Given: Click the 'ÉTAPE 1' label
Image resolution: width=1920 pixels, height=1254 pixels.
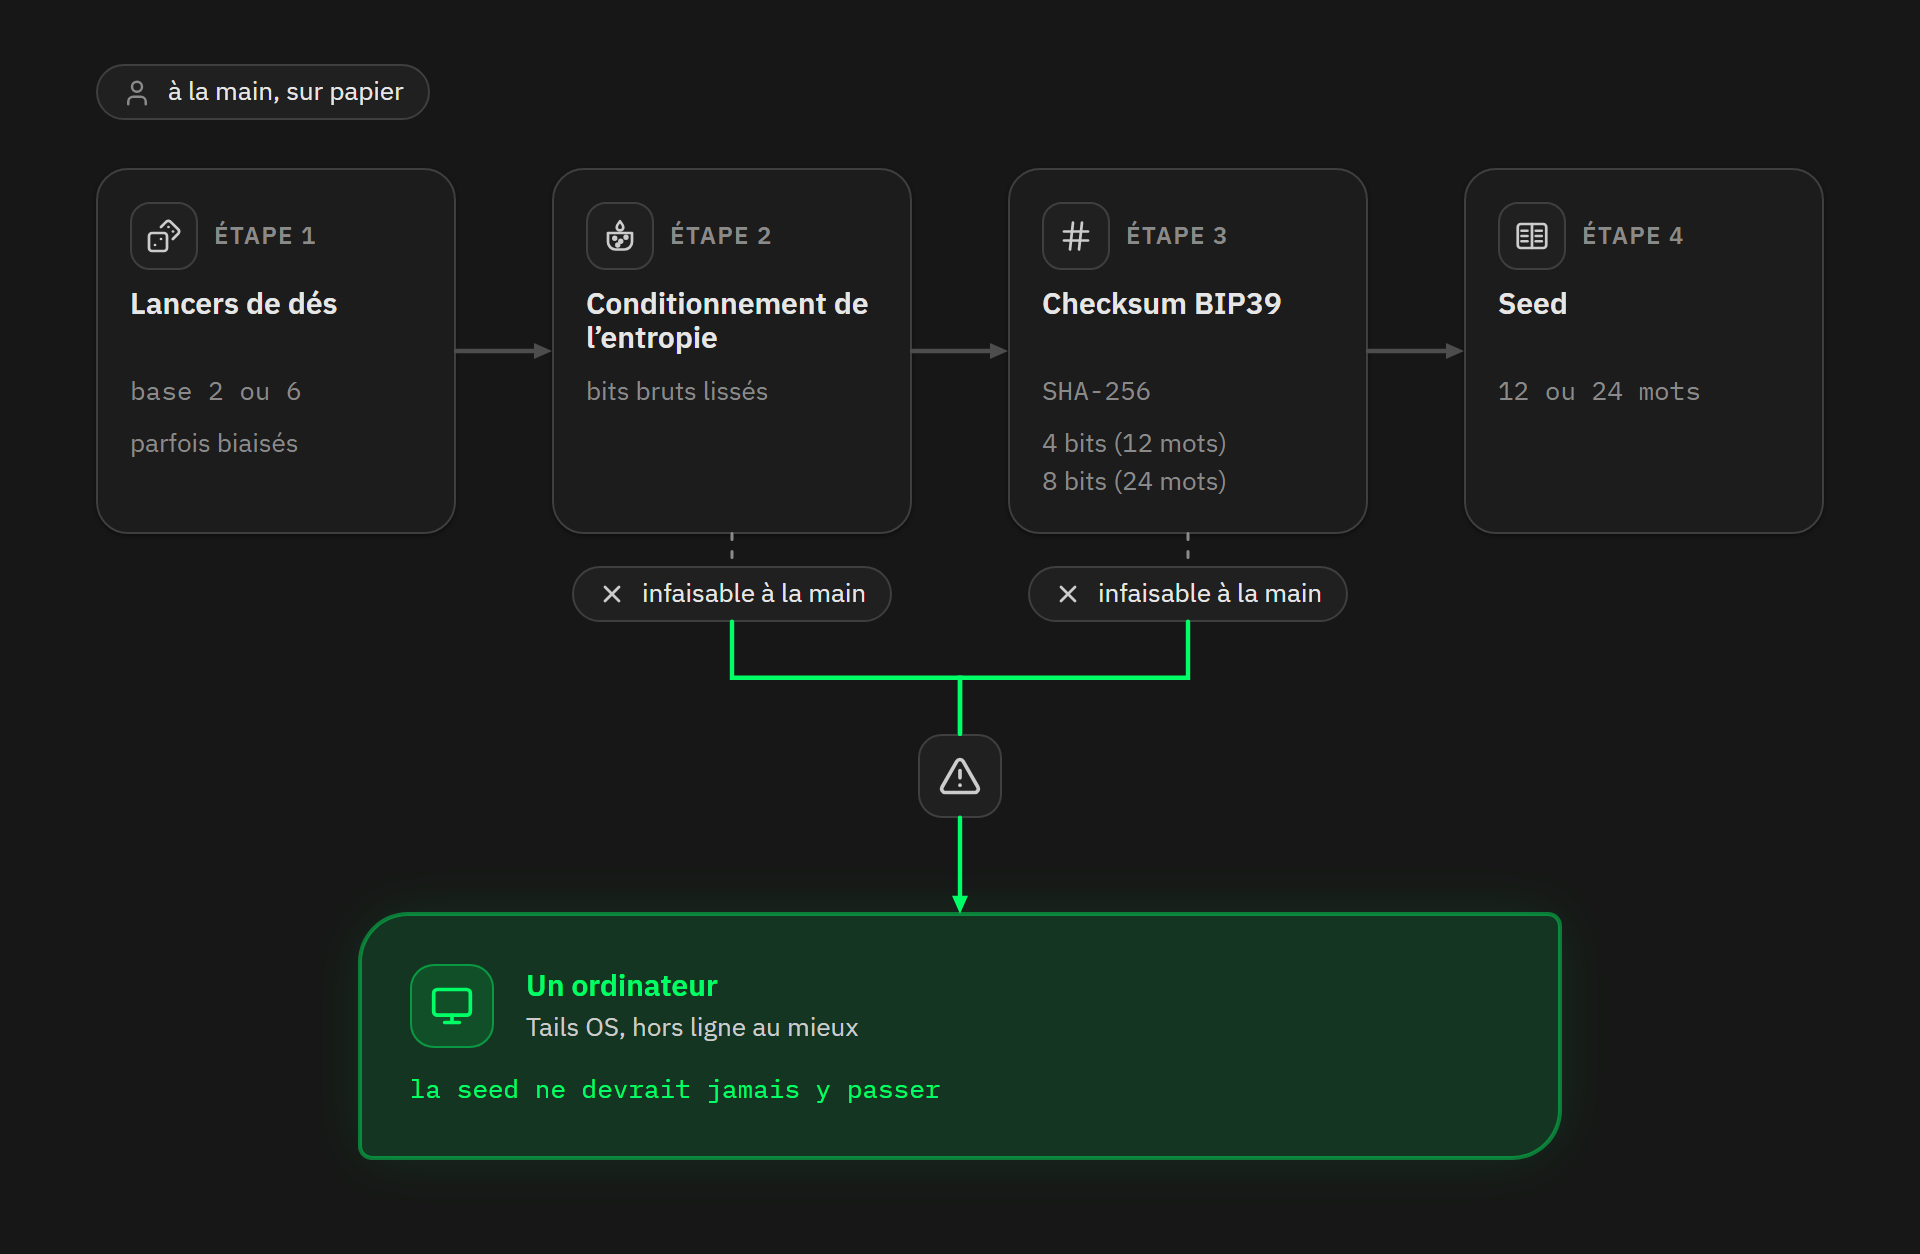Looking at the screenshot, I should coord(265,236).
